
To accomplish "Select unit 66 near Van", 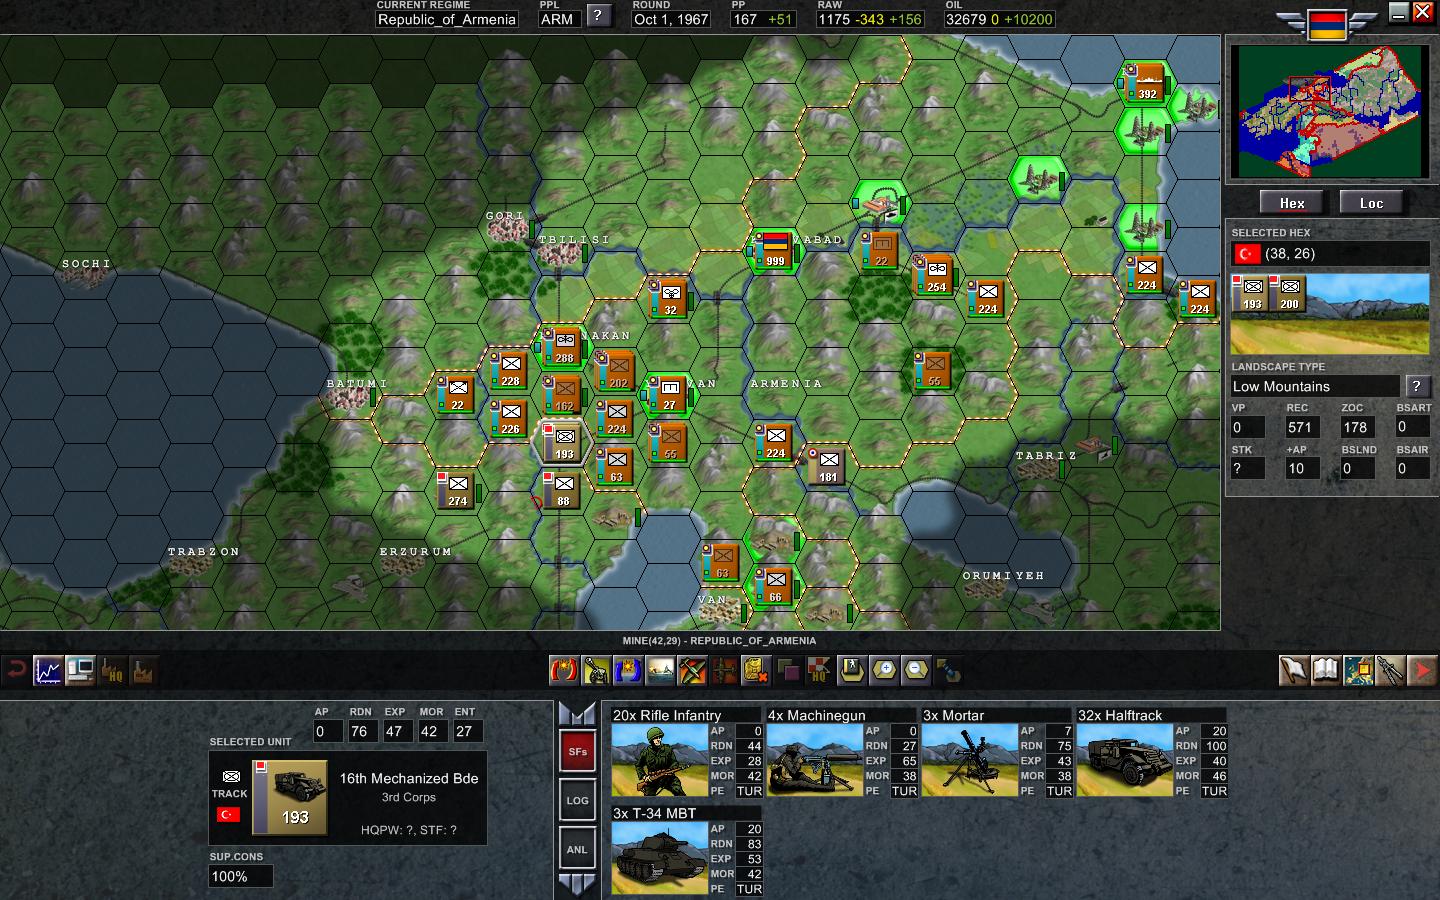I will coord(775,585).
